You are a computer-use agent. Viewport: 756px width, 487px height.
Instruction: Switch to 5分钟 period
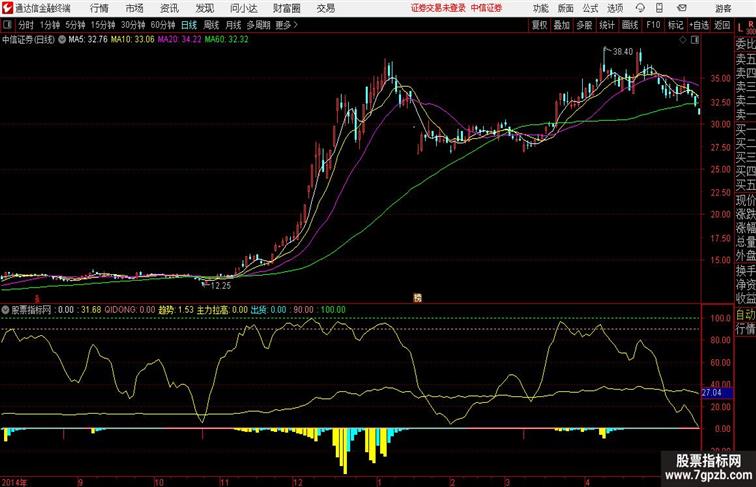(x=75, y=25)
